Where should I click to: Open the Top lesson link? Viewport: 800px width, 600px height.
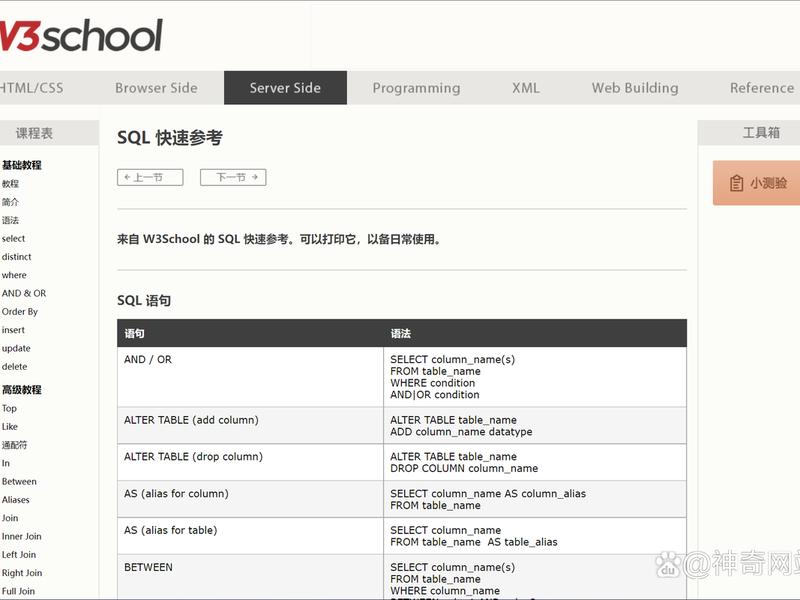(9, 409)
